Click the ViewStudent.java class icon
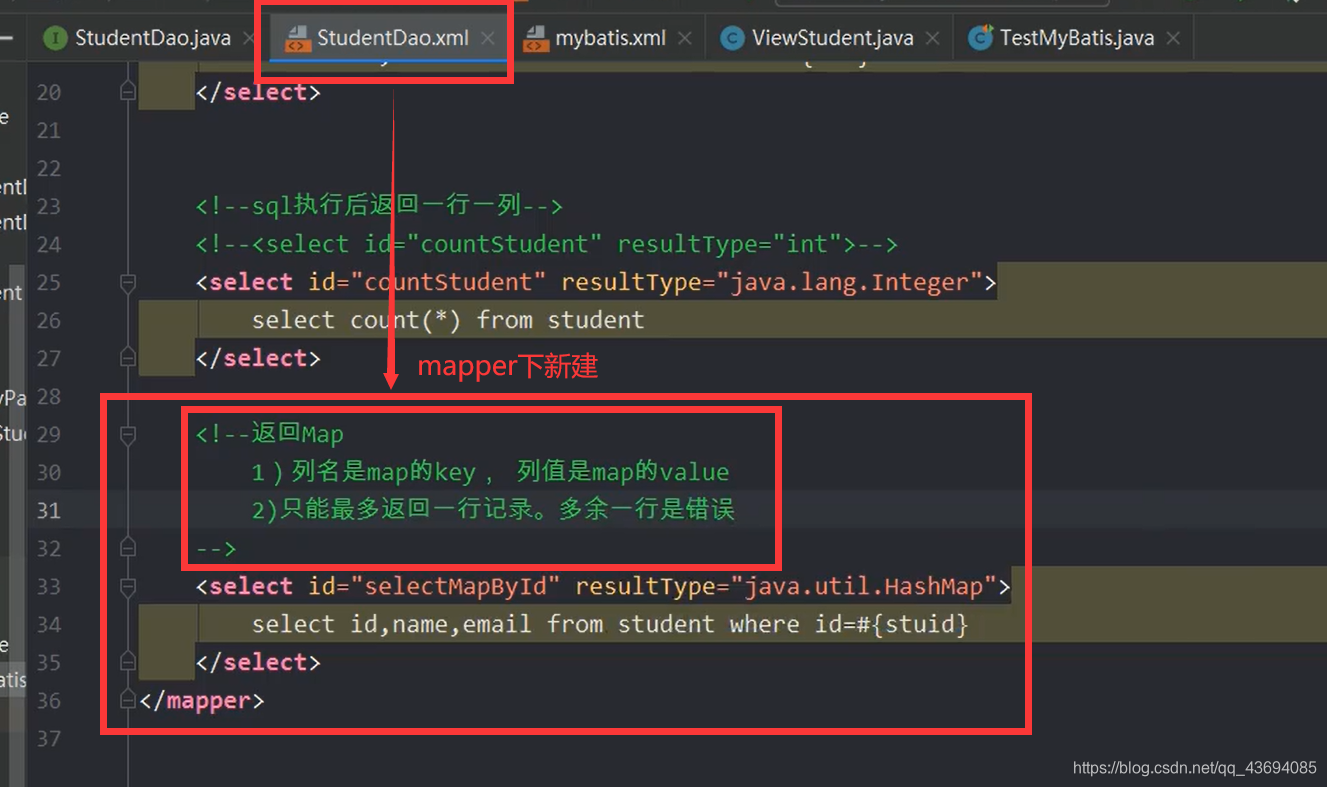 [x=732, y=38]
